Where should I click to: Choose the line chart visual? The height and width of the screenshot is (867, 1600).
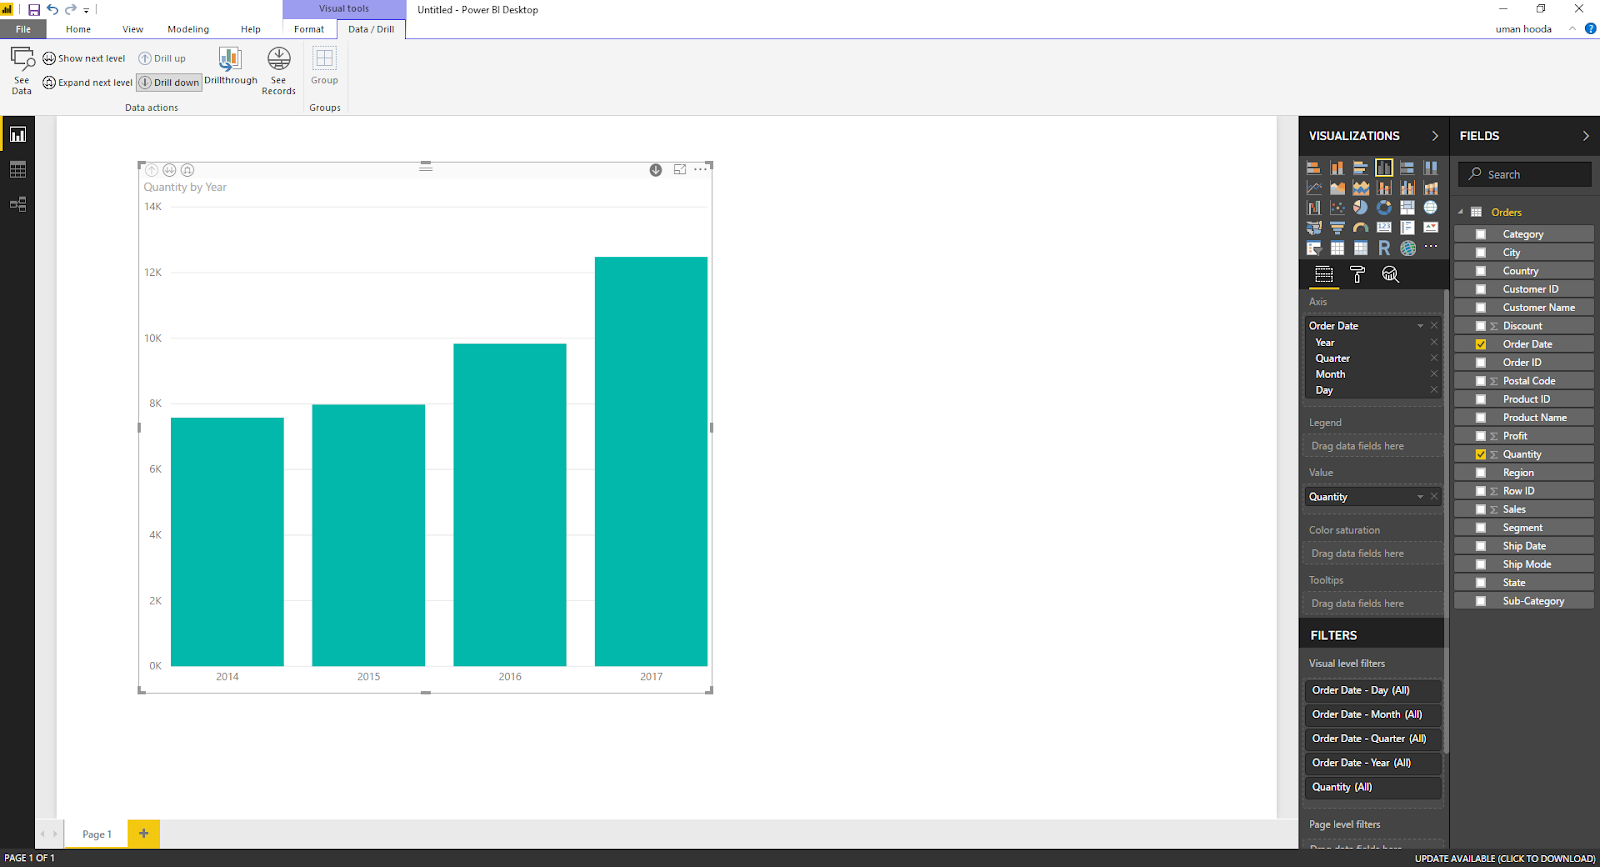[x=1314, y=188]
